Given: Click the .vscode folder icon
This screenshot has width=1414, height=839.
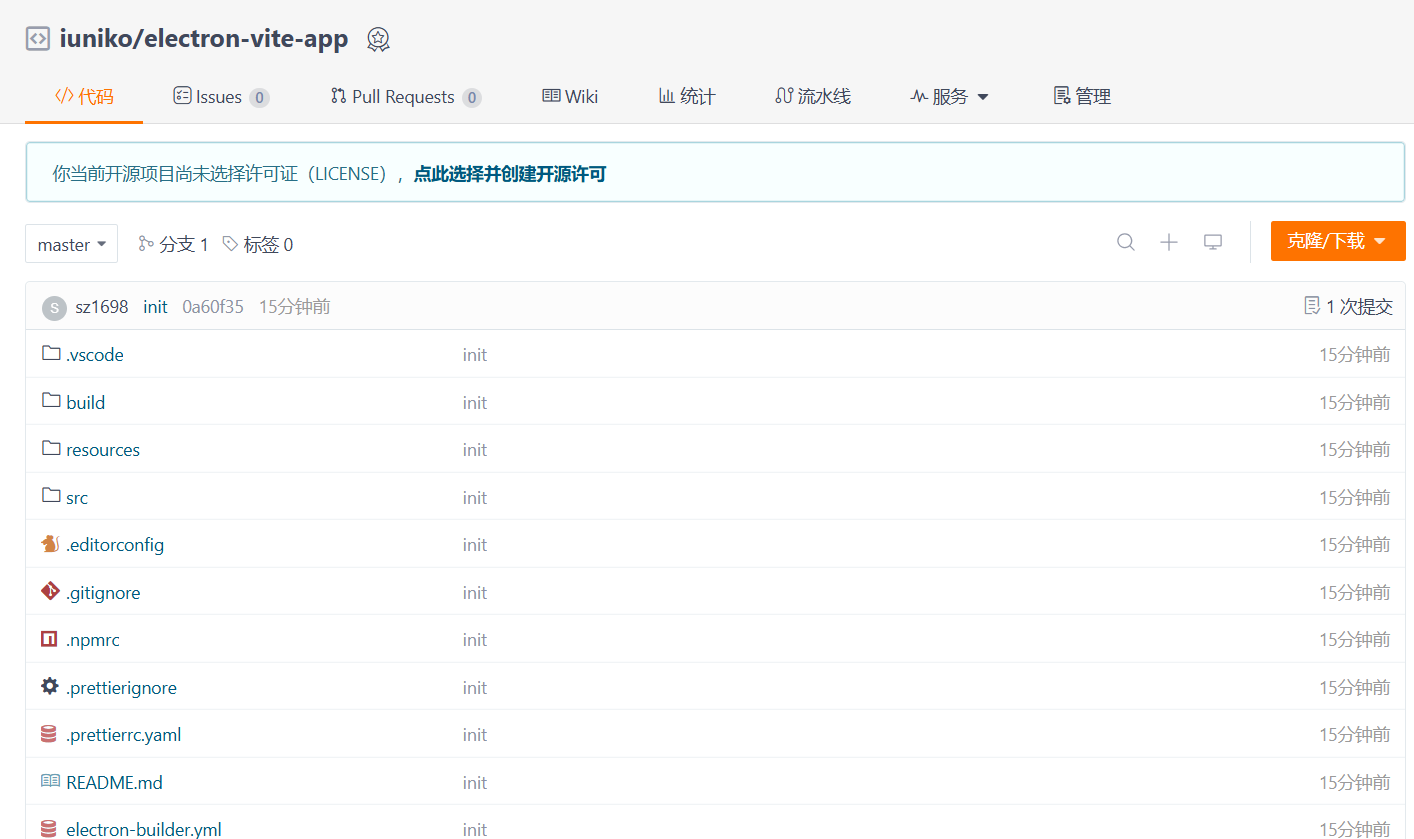Looking at the screenshot, I should pyautogui.click(x=51, y=353).
